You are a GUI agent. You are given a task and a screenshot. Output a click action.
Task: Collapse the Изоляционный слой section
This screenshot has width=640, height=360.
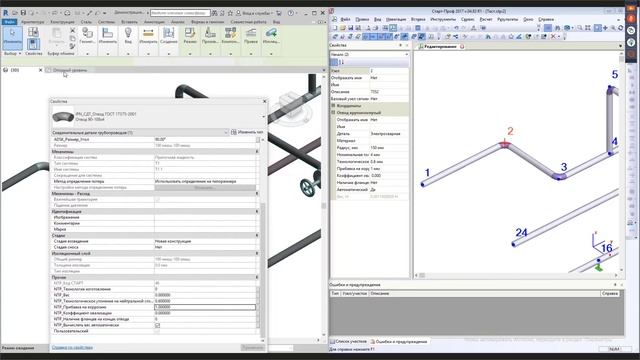[257, 253]
